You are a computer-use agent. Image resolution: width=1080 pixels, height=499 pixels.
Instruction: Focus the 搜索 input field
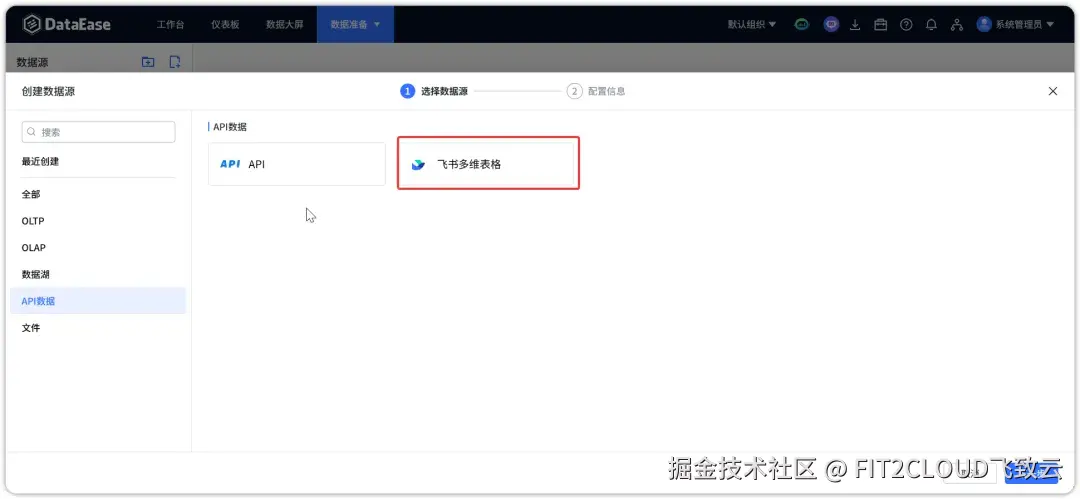point(98,132)
